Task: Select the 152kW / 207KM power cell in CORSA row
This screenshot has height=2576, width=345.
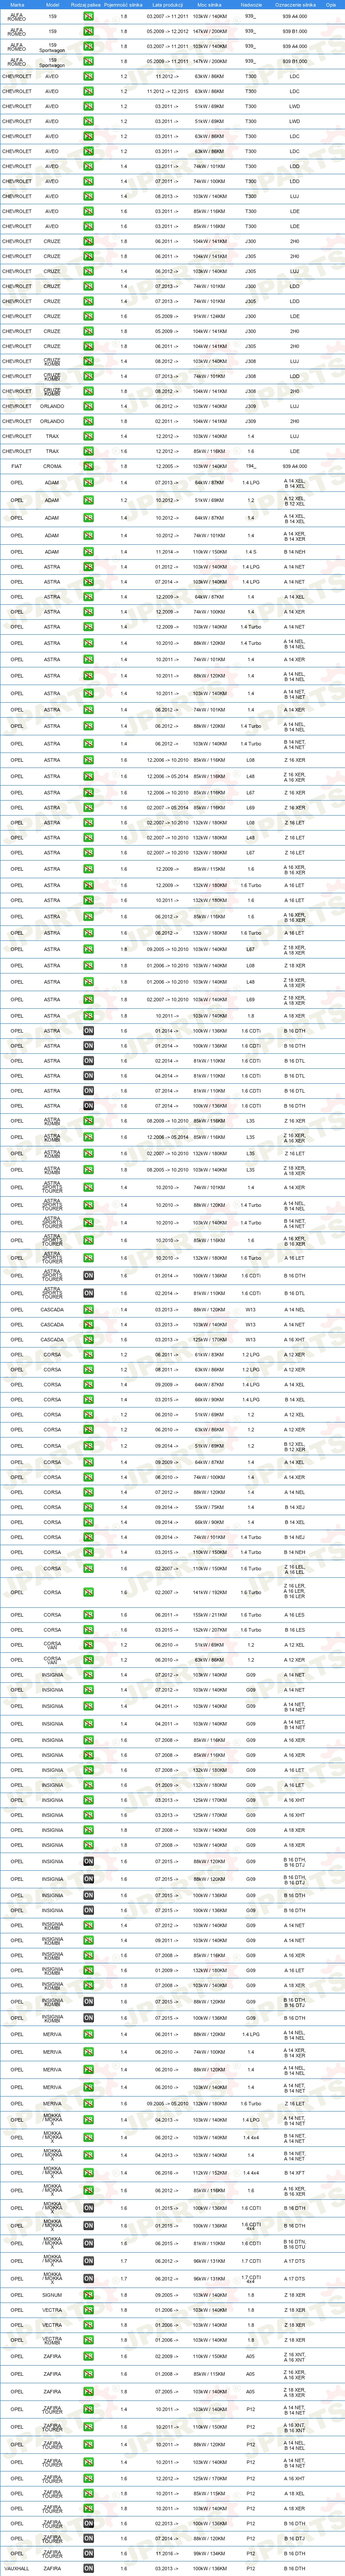Action: point(210,1630)
